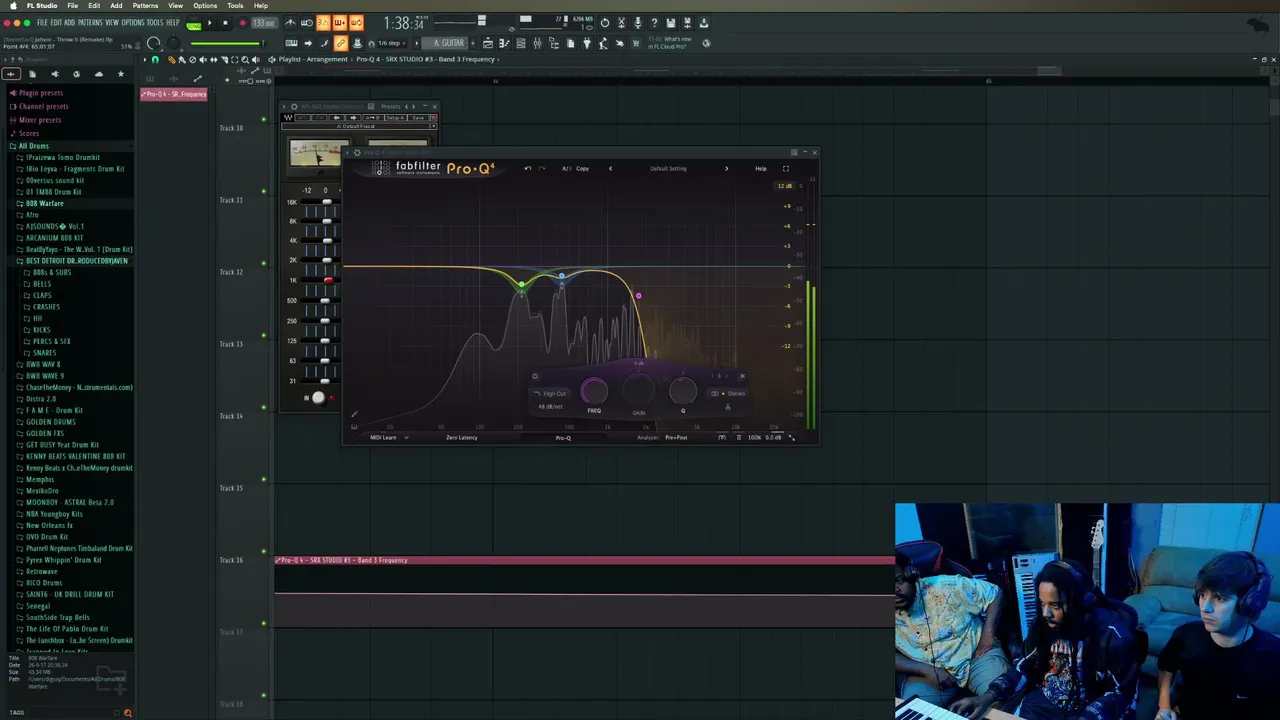Image resolution: width=1280 pixels, height=720 pixels.
Task: Toggle Pro-Q 4 full screen icon
Action: (x=785, y=168)
